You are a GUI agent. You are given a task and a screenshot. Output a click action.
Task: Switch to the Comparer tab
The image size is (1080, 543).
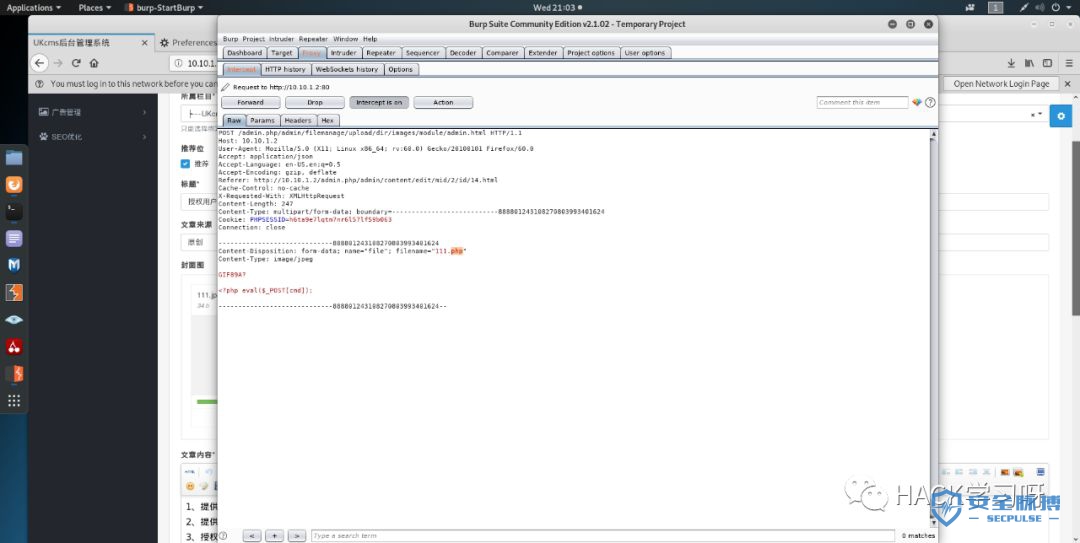pos(502,52)
